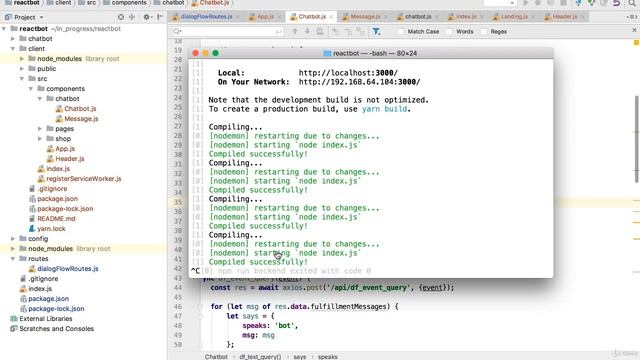Expand the public folder
Viewport: 640px width, 360px height.
point(22,69)
